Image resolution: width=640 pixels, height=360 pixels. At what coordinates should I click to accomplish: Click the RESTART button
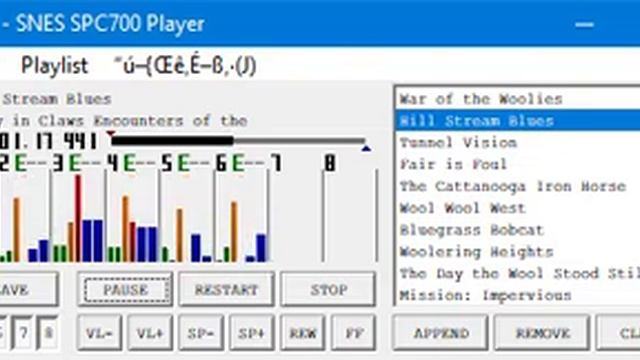pyautogui.click(x=227, y=290)
